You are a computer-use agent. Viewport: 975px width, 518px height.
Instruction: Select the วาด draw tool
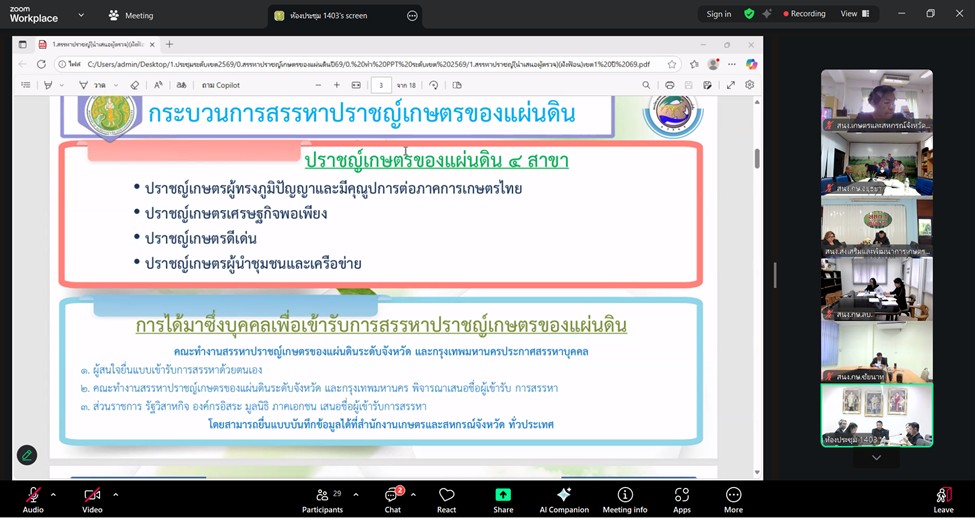pyautogui.click(x=91, y=85)
